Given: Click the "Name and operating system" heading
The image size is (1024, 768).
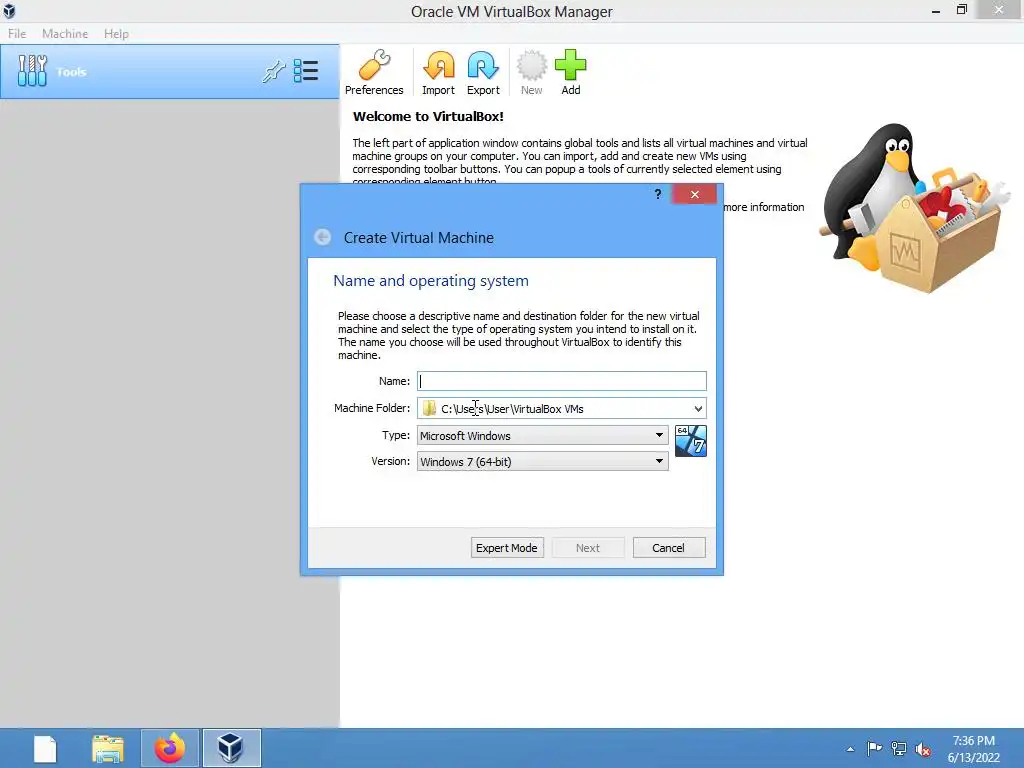Looking at the screenshot, I should point(431,280).
